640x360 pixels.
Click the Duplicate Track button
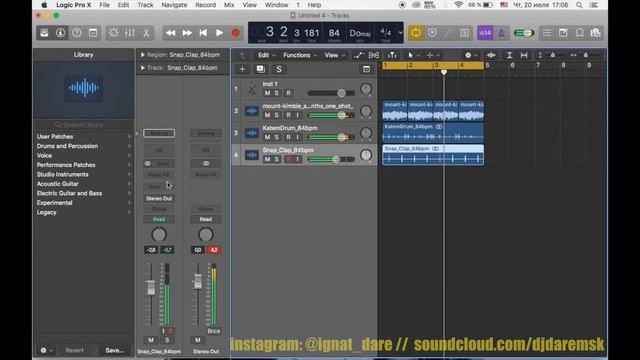pos(260,69)
